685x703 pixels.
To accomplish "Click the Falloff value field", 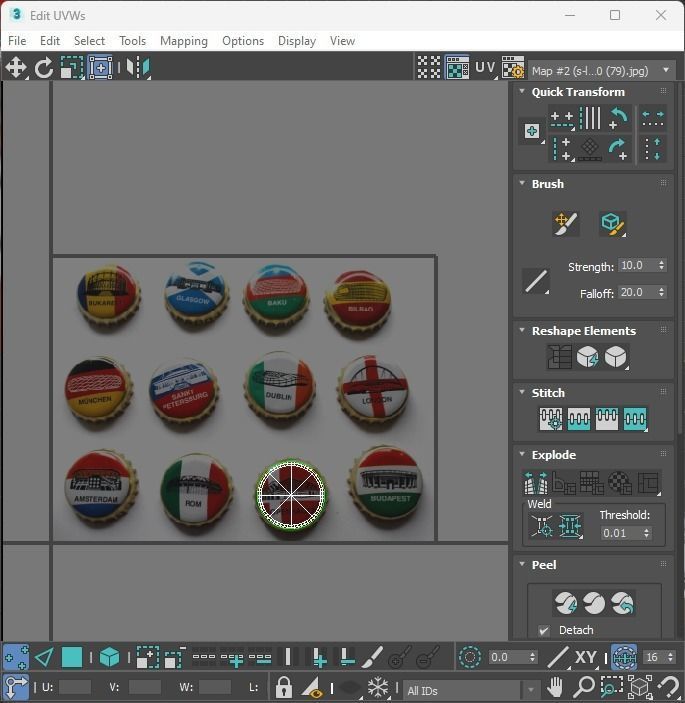I will pos(637,292).
